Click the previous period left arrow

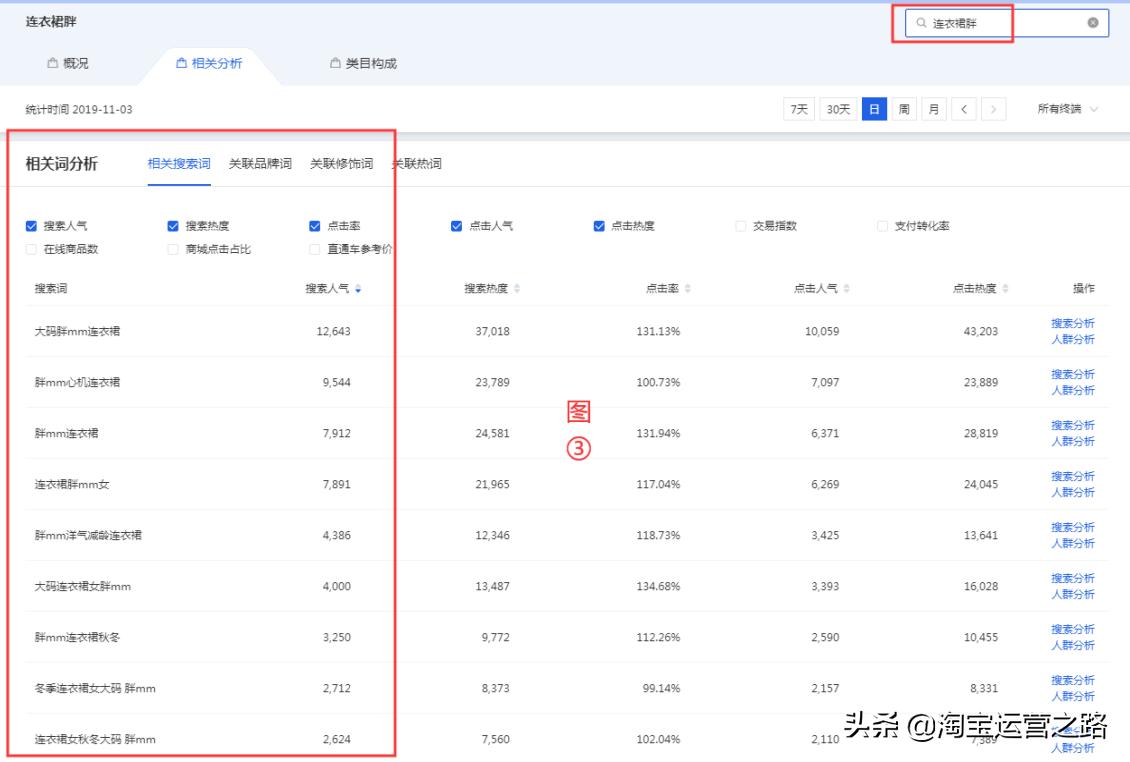coord(964,109)
